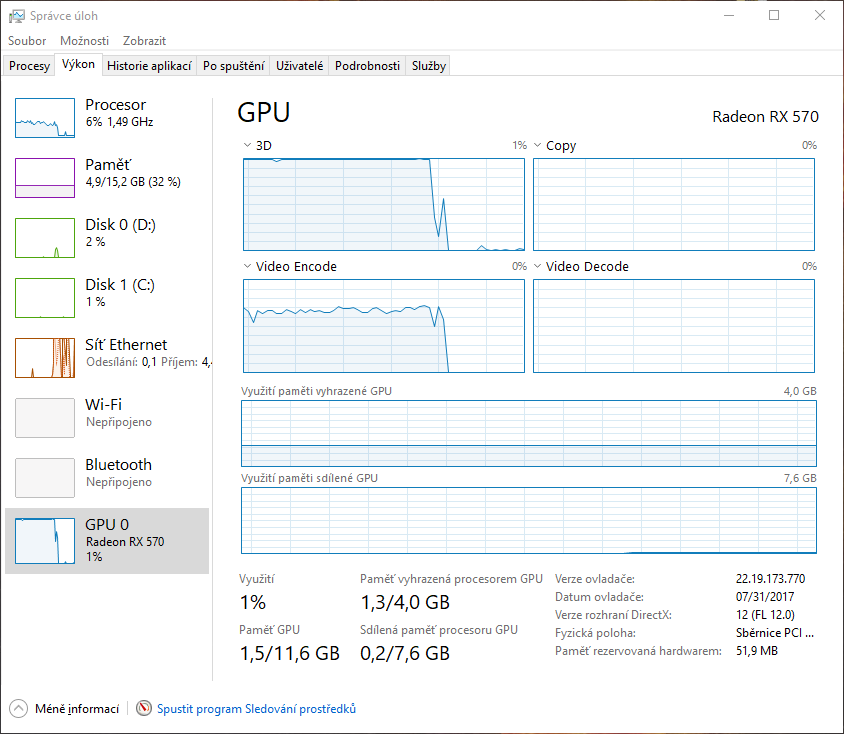Select the Procesor usage graph thumbnail
Viewport: 844px width, 734px height.
pyautogui.click(x=45, y=118)
